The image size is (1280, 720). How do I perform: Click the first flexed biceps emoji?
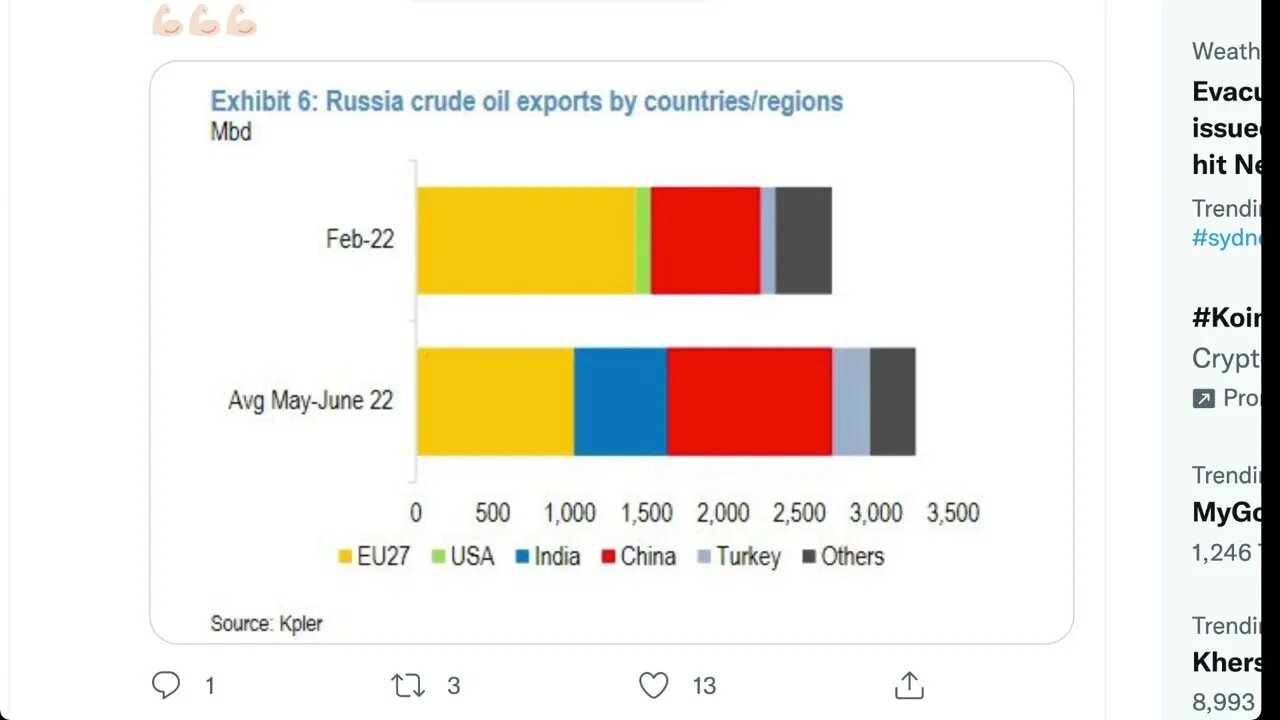click(x=167, y=21)
